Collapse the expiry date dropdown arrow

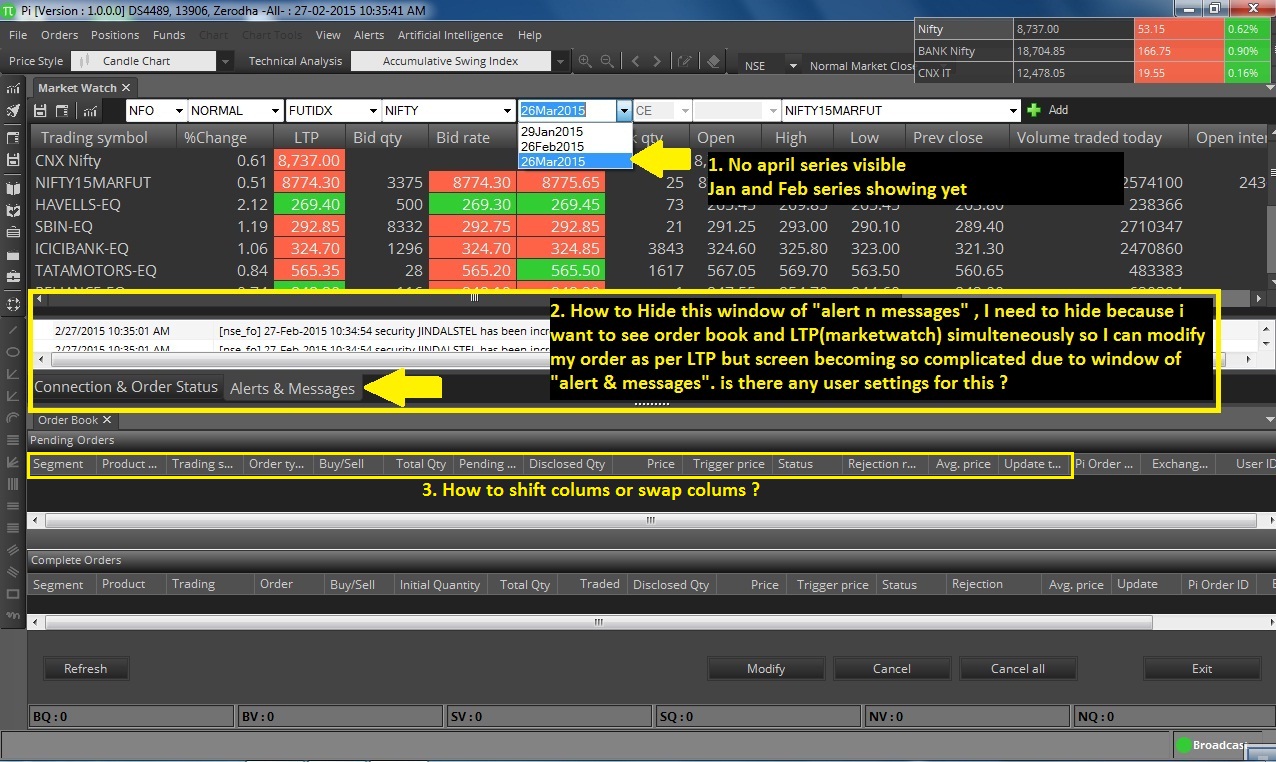pyautogui.click(x=624, y=110)
